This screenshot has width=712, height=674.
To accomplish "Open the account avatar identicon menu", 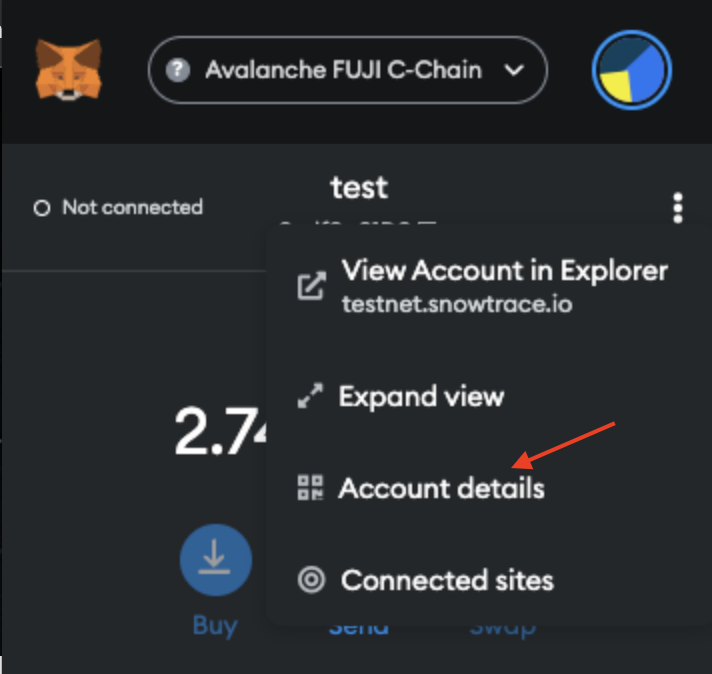I will pyautogui.click(x=632, y=70).
